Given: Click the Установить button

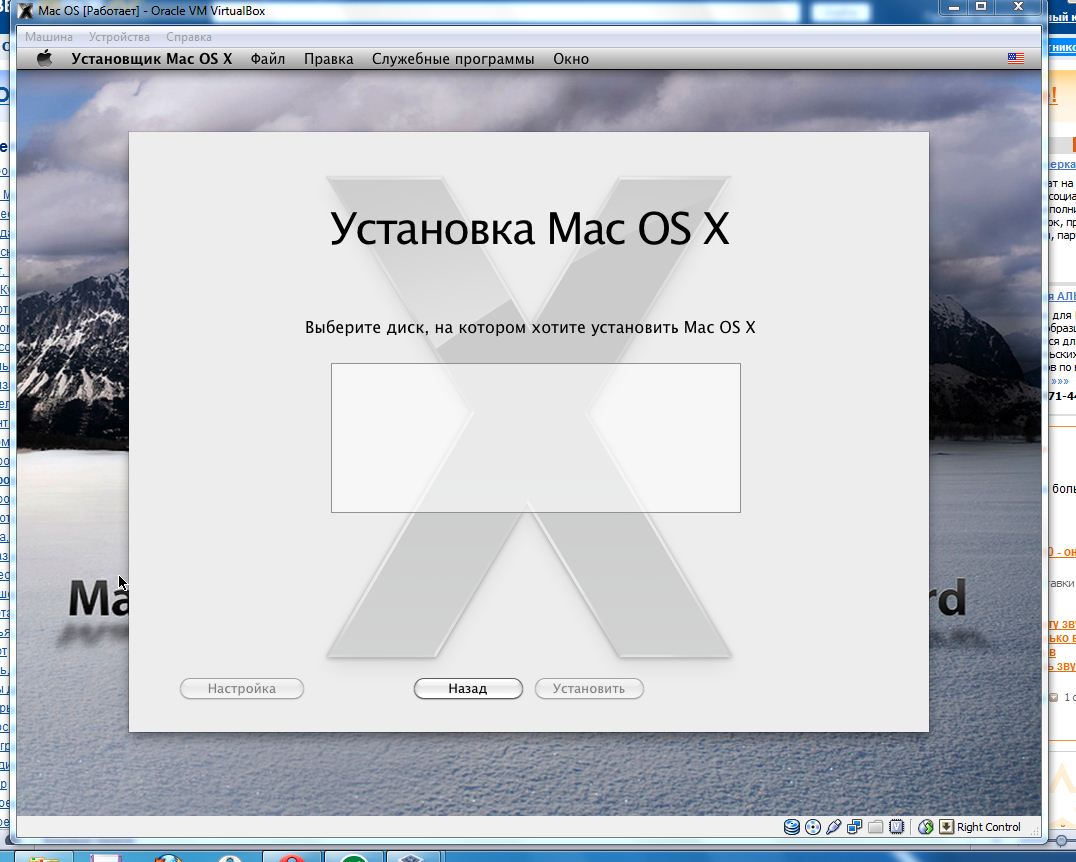Looking at the screenshot, I should click(589, 688).
